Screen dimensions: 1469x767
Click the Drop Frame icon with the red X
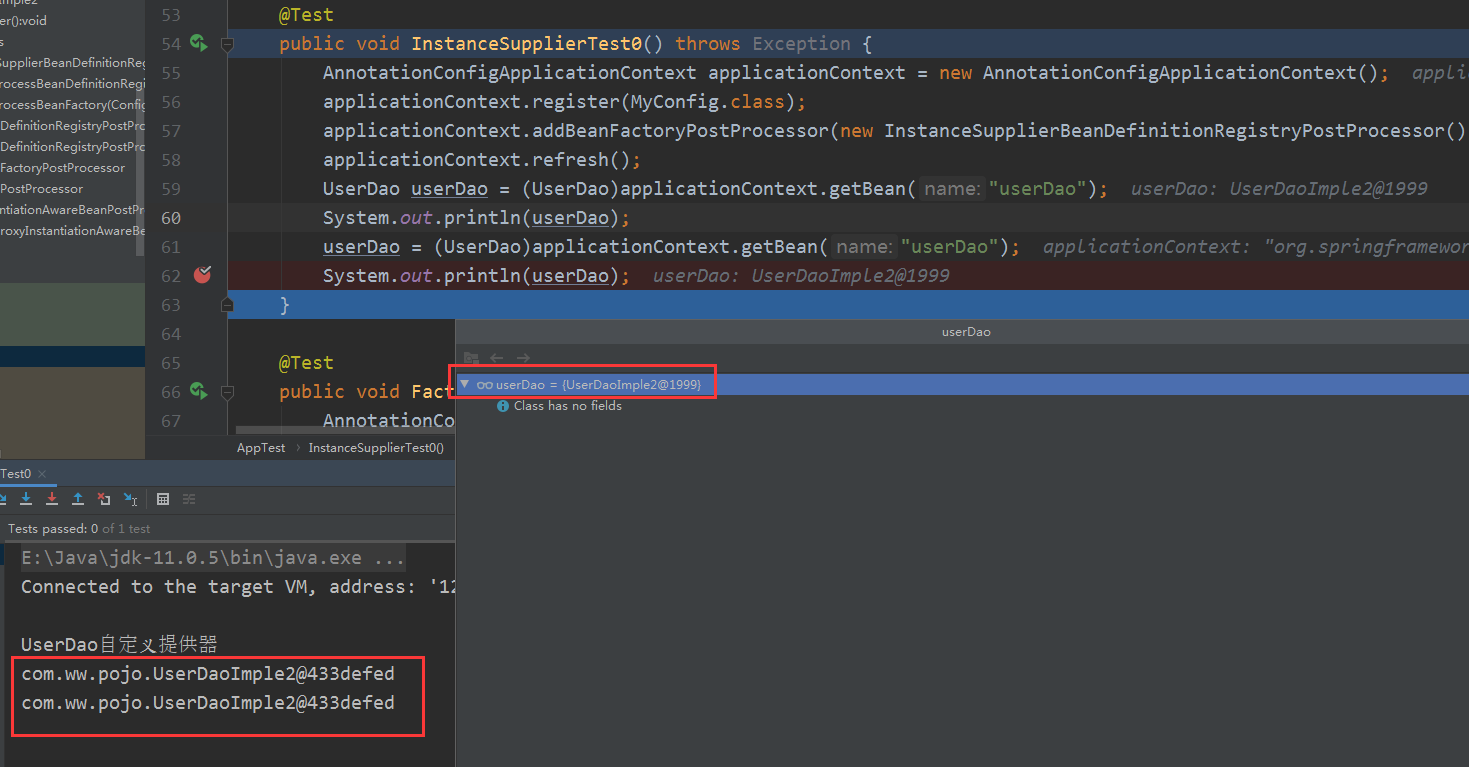(104, 499)
